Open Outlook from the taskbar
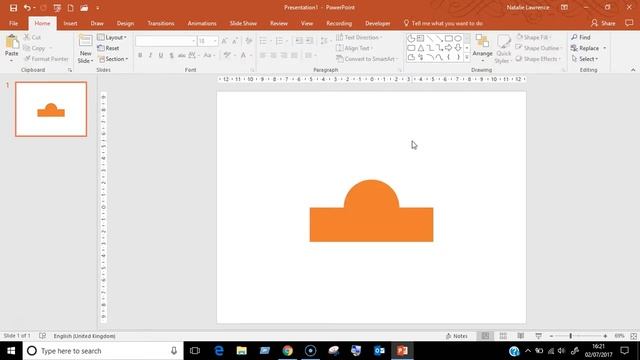 tap(379, 351)
